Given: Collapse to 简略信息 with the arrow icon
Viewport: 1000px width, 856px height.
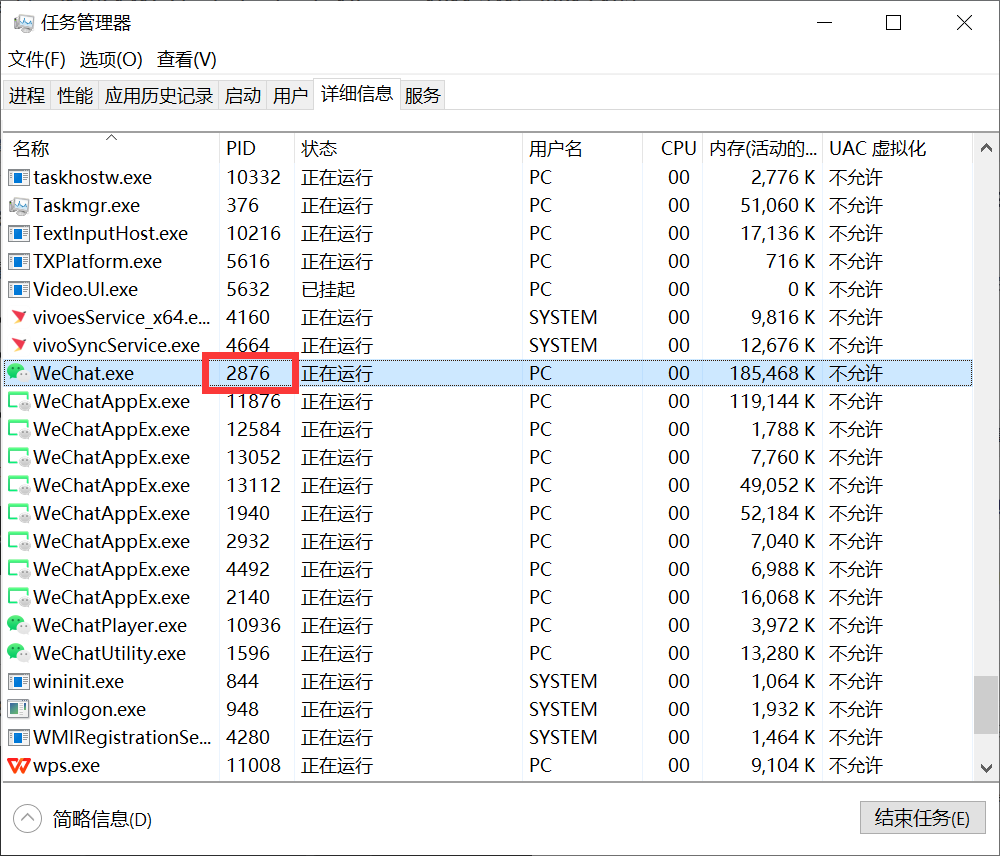Looking at the screenshot, I should pyautogui.click(x=27, y=818).
